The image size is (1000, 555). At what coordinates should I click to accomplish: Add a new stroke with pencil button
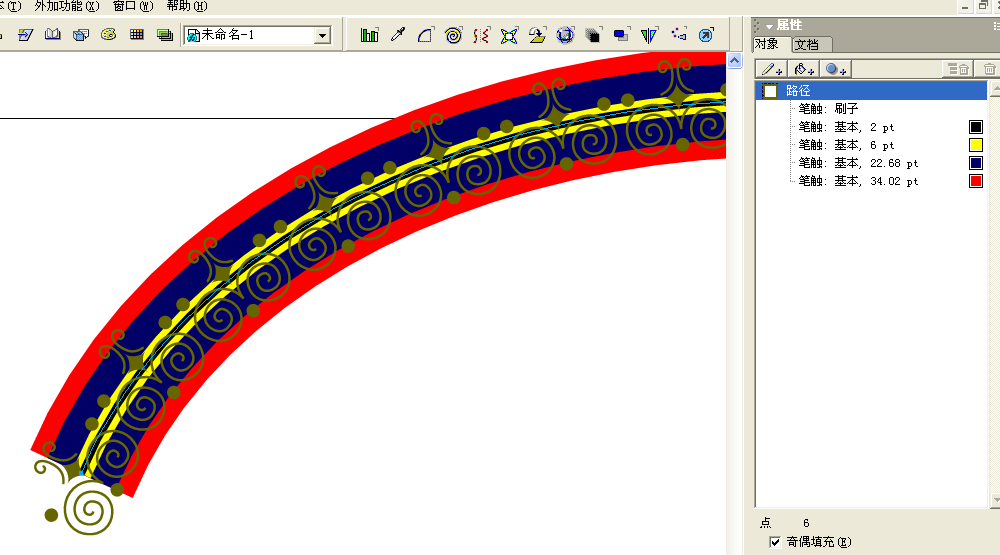772,69
